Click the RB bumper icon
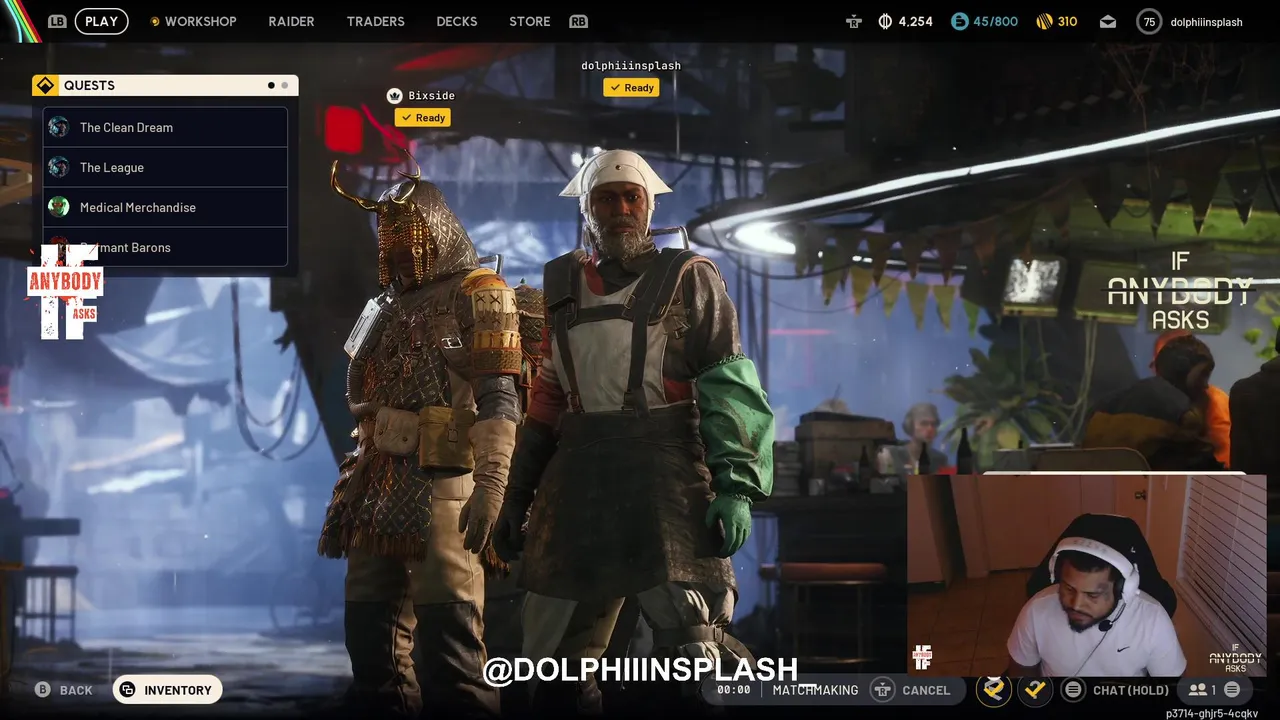Image resolution: width=1280 pixels, height=720 pixels. pyautogui.click(x=578, y=21)
